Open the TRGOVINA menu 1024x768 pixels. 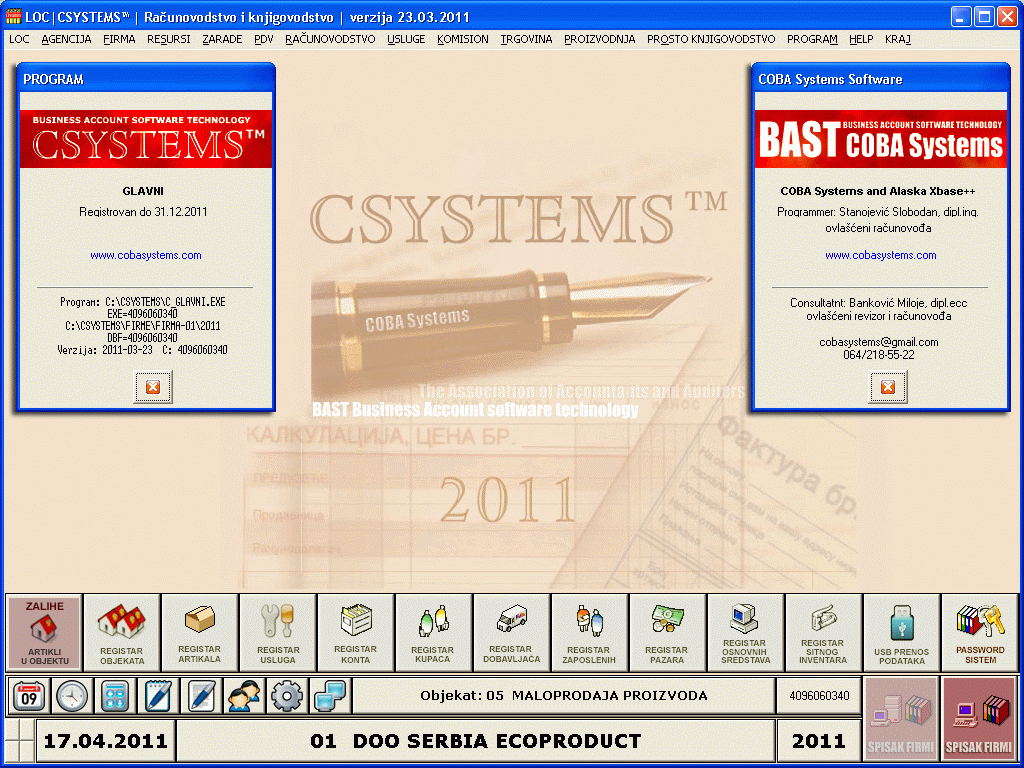click(x=526, y=39)
